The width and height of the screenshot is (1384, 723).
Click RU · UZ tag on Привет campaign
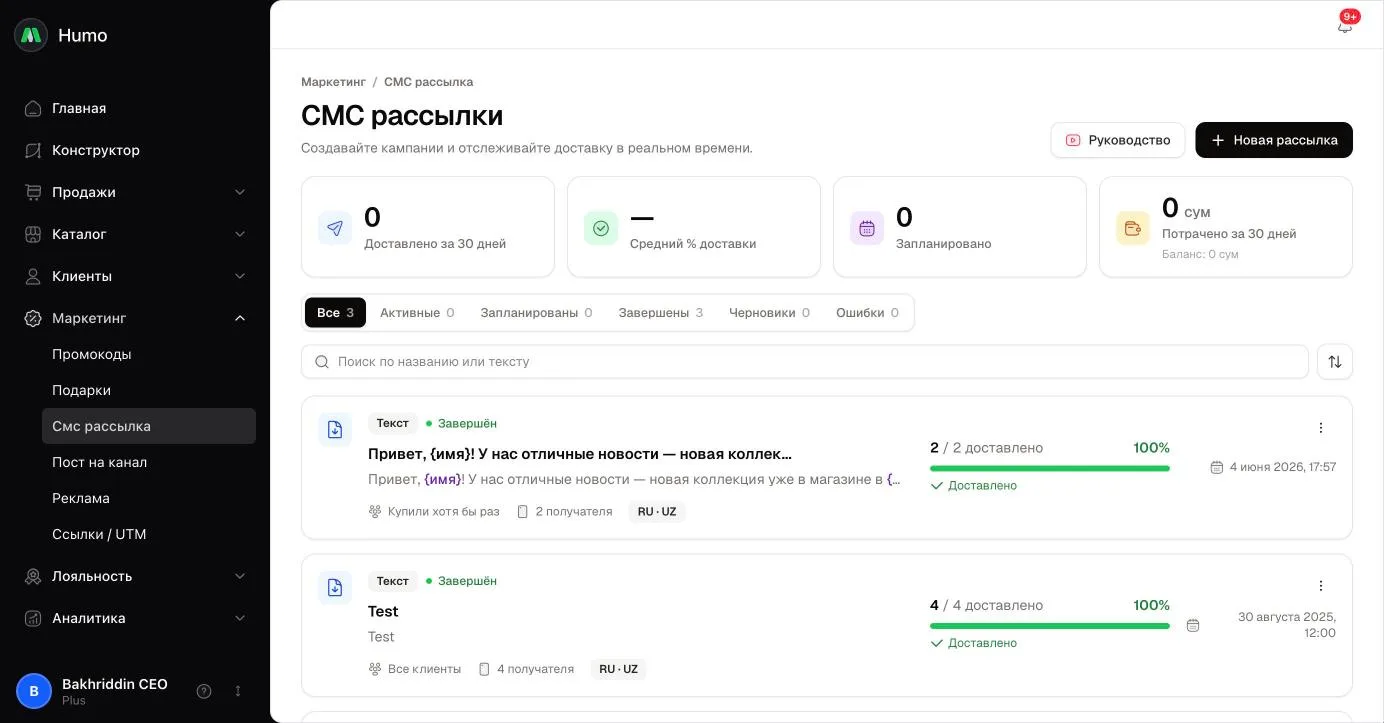coord(657,512)
